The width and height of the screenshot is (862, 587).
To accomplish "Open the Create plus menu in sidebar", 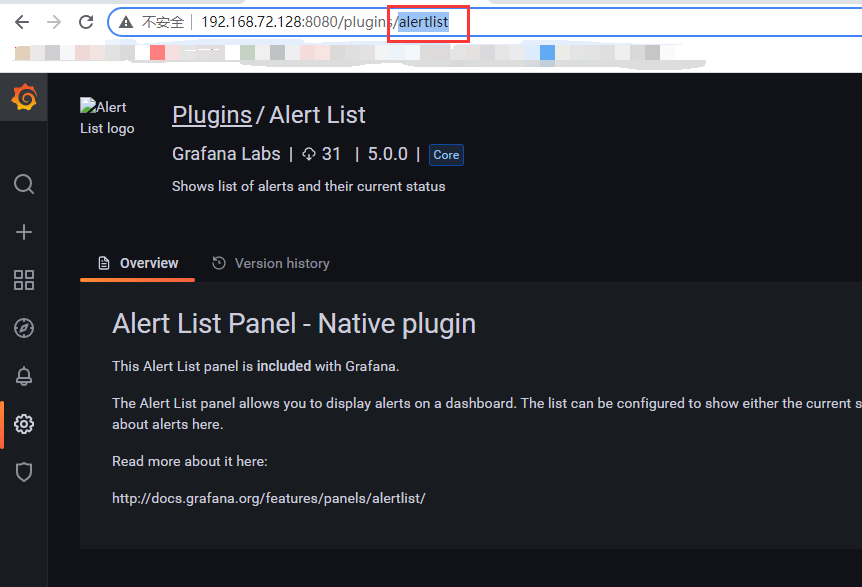I will point(24,232).
